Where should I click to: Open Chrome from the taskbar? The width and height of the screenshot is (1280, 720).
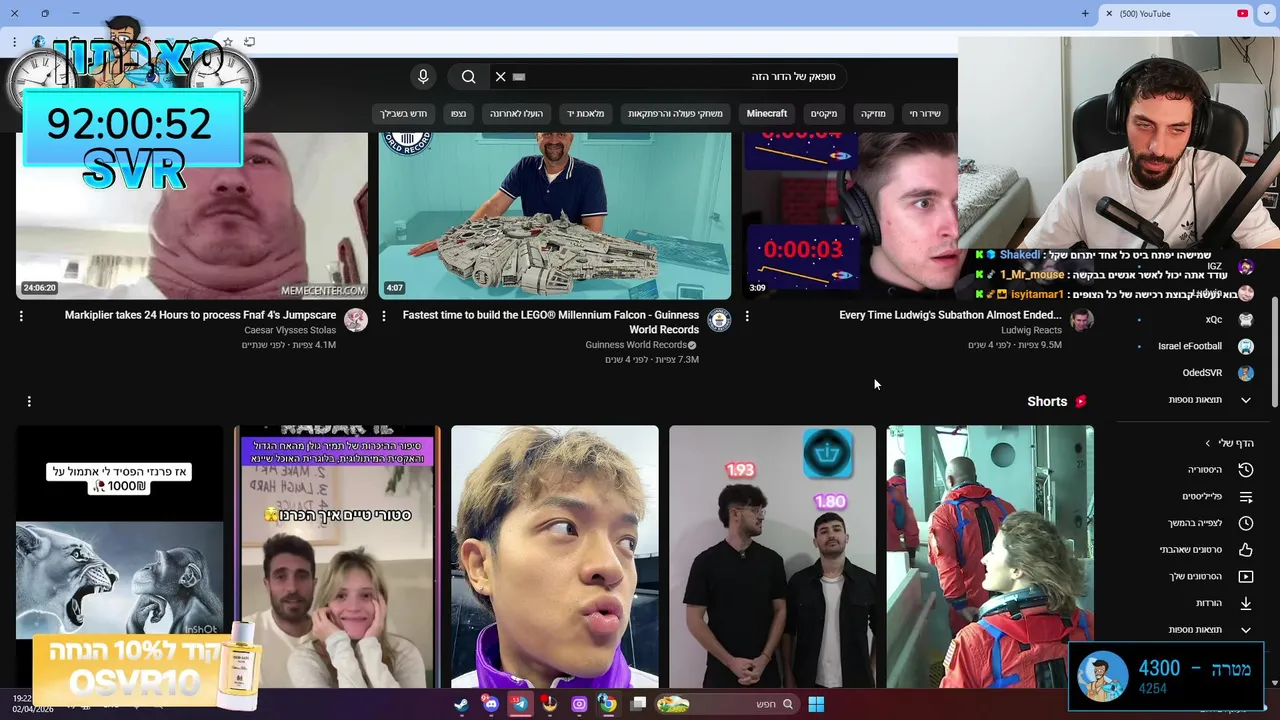[x=607, y=704]
